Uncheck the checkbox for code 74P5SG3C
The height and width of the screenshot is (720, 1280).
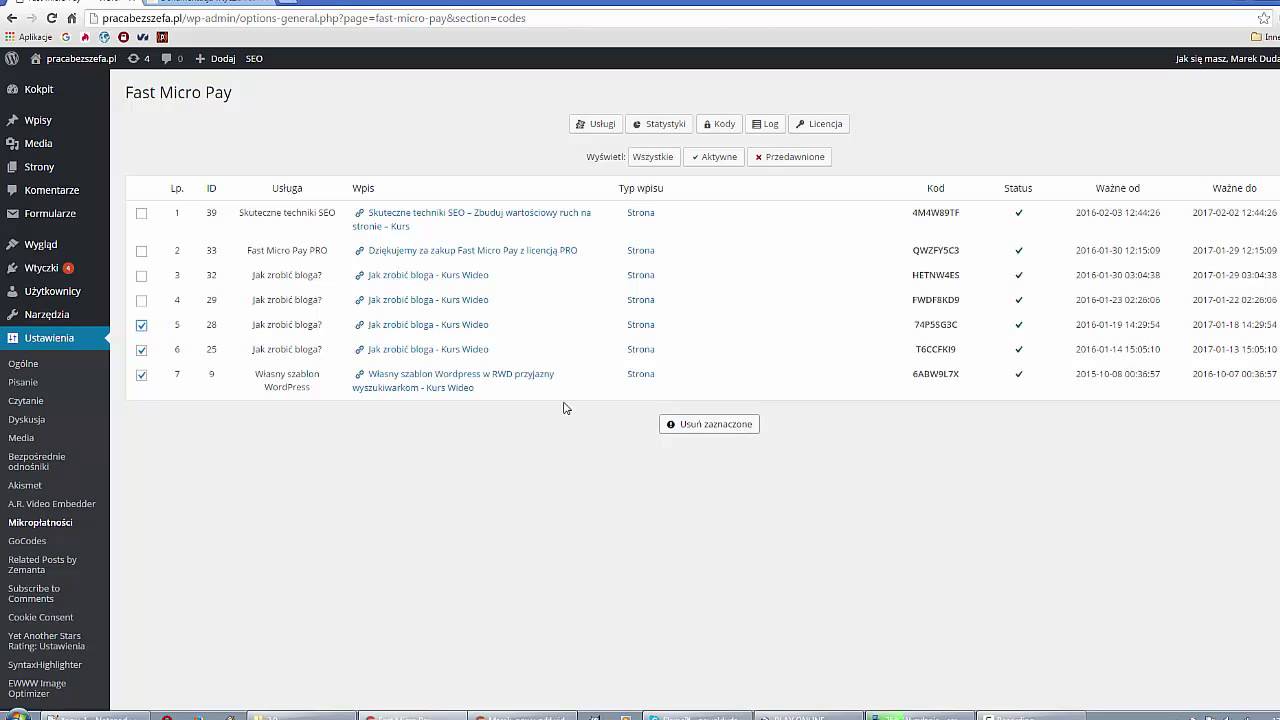pyautogui.click(x=141, y=325)
